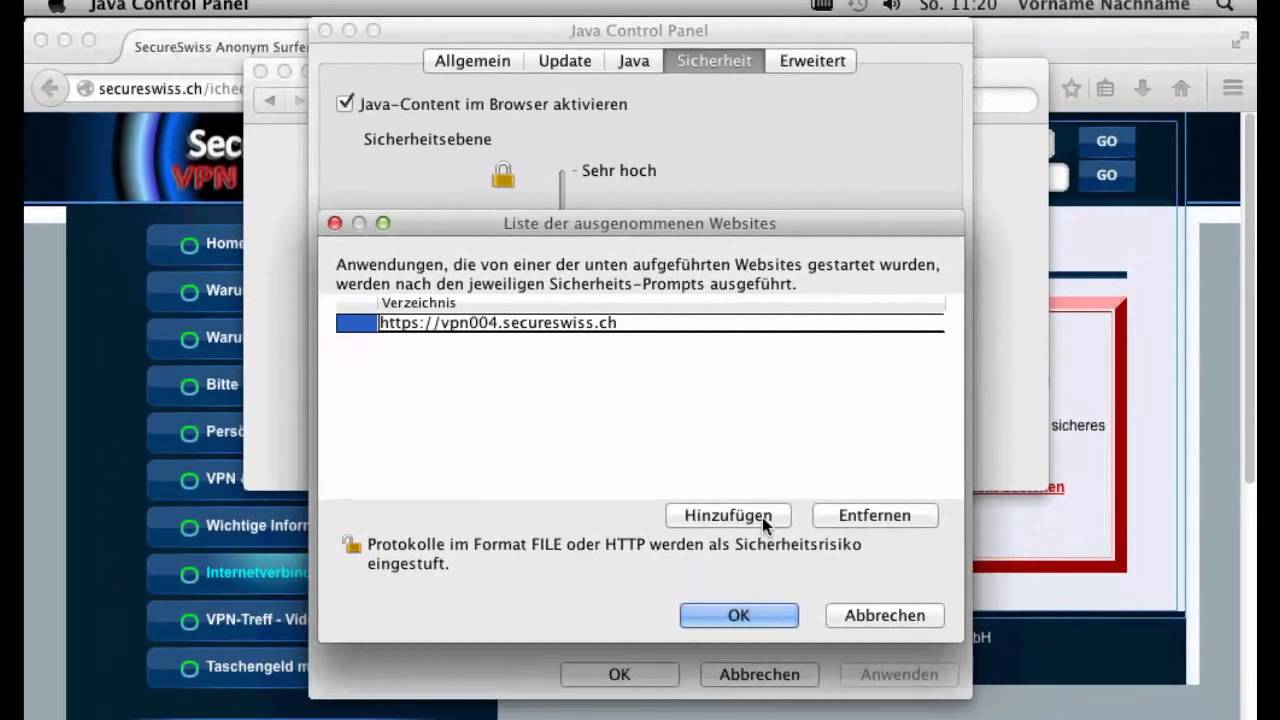Click the Hinzufügen button
Viewport: 1280px width, 720px height.
click(x=728, y=515)
